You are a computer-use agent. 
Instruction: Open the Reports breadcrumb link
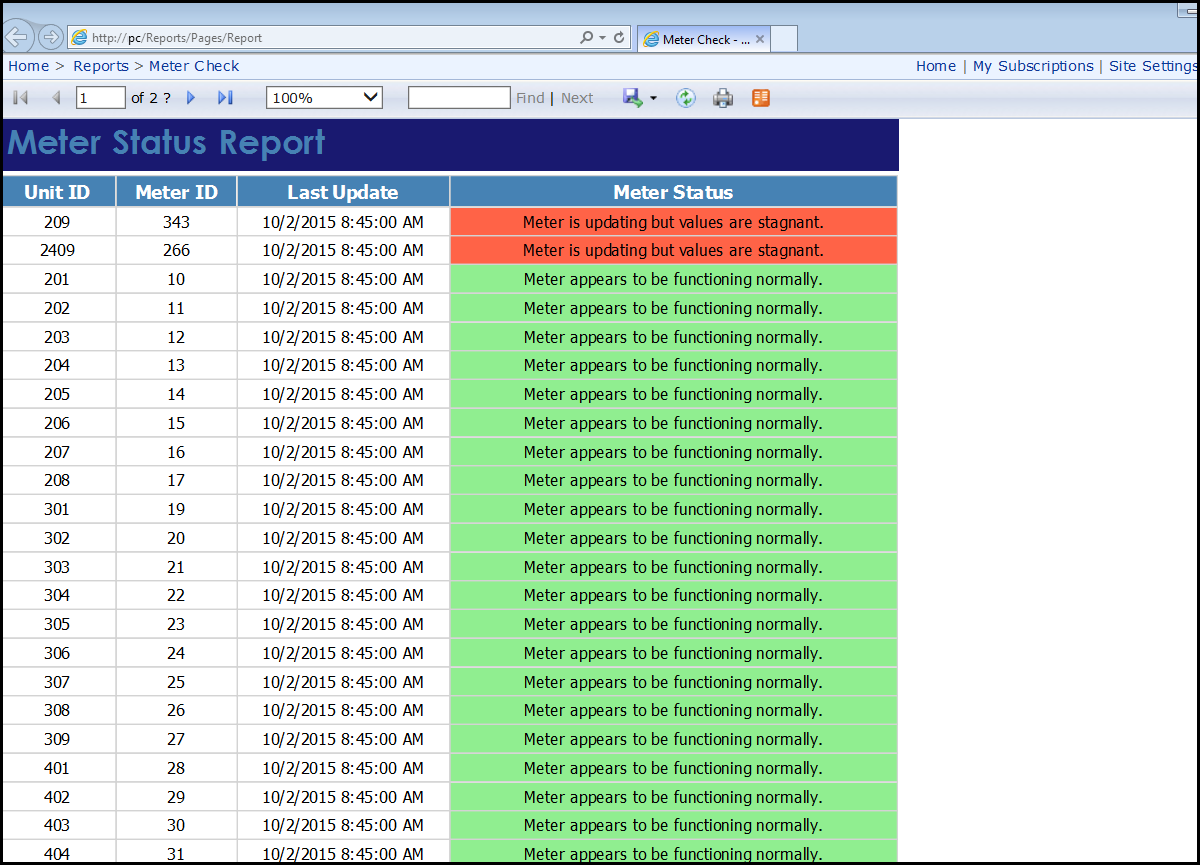(x=101, y=66)
